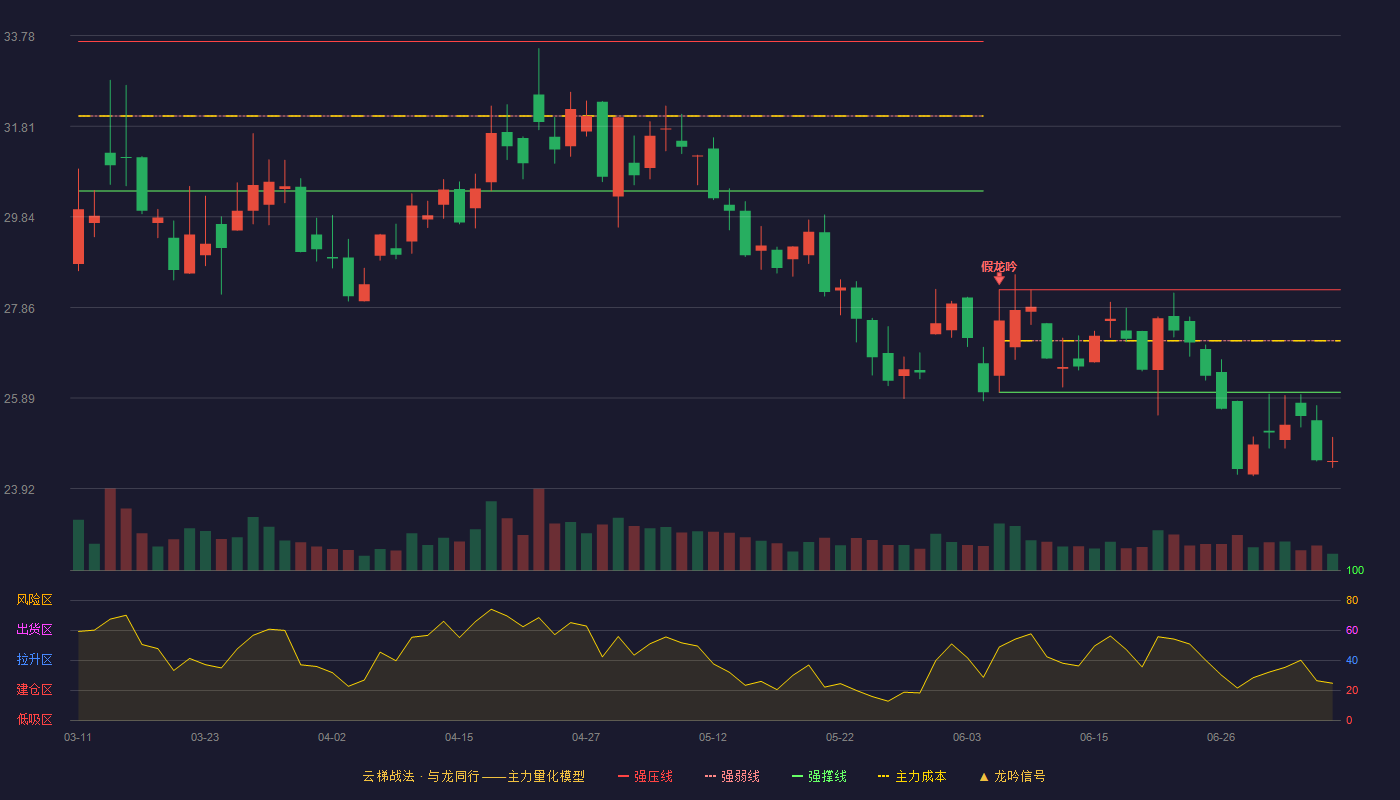This screenshot has width=1400, height=800.
Task: Click the 06-03 date axis label
Action: [x=967, y=737]
